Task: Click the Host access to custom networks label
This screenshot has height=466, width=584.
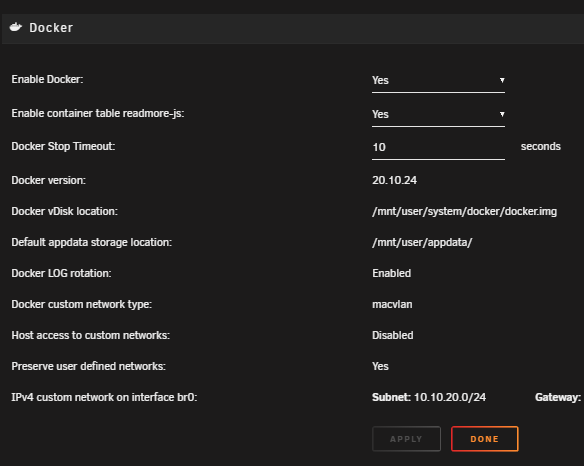Action: (x=91, y=335)
